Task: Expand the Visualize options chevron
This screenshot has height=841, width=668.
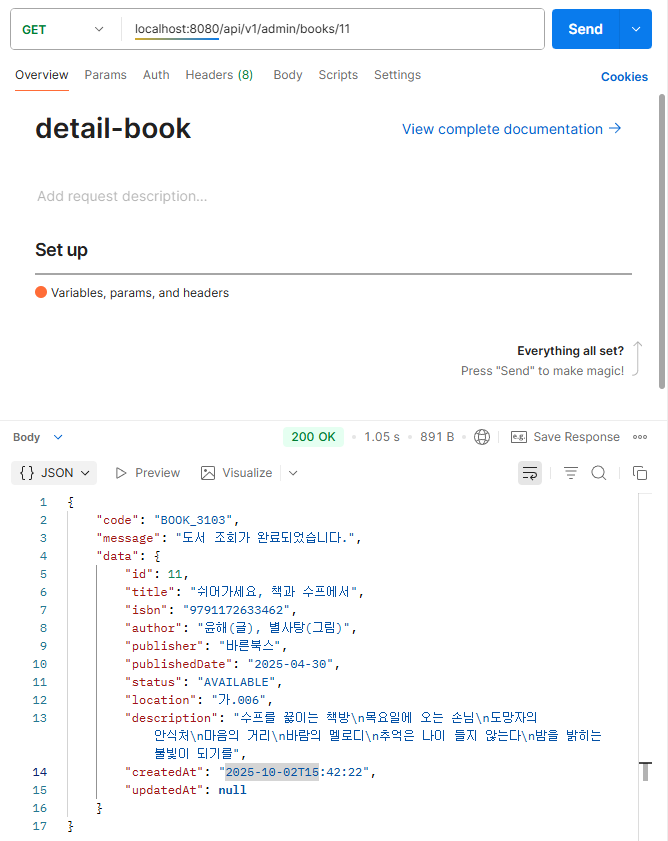Action: pyautogui.click(x=293, y=473)
